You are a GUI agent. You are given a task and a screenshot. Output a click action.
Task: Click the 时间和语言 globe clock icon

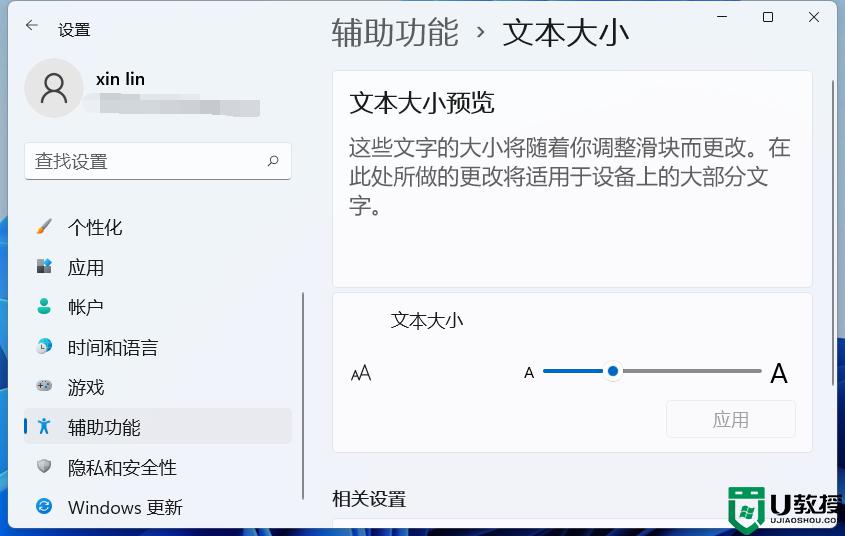pos(44,347)
